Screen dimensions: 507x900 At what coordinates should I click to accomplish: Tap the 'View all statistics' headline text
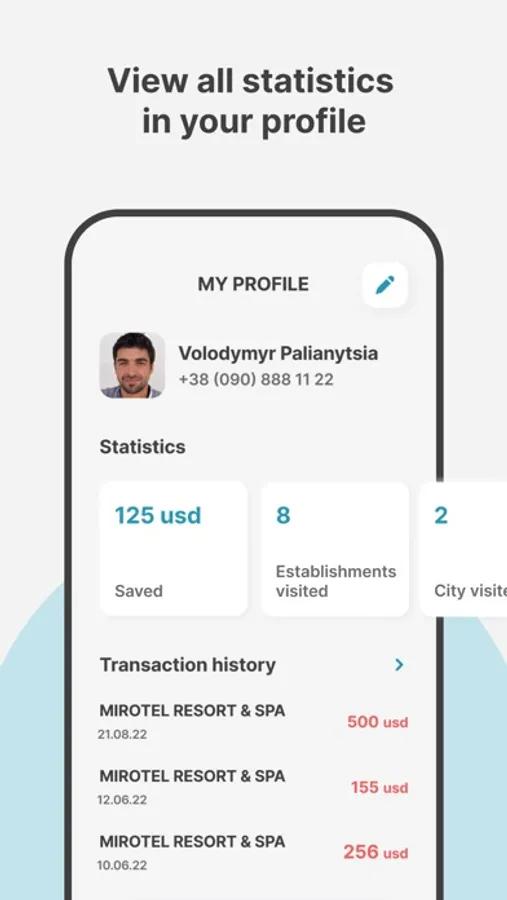click(x=250, y=80)
